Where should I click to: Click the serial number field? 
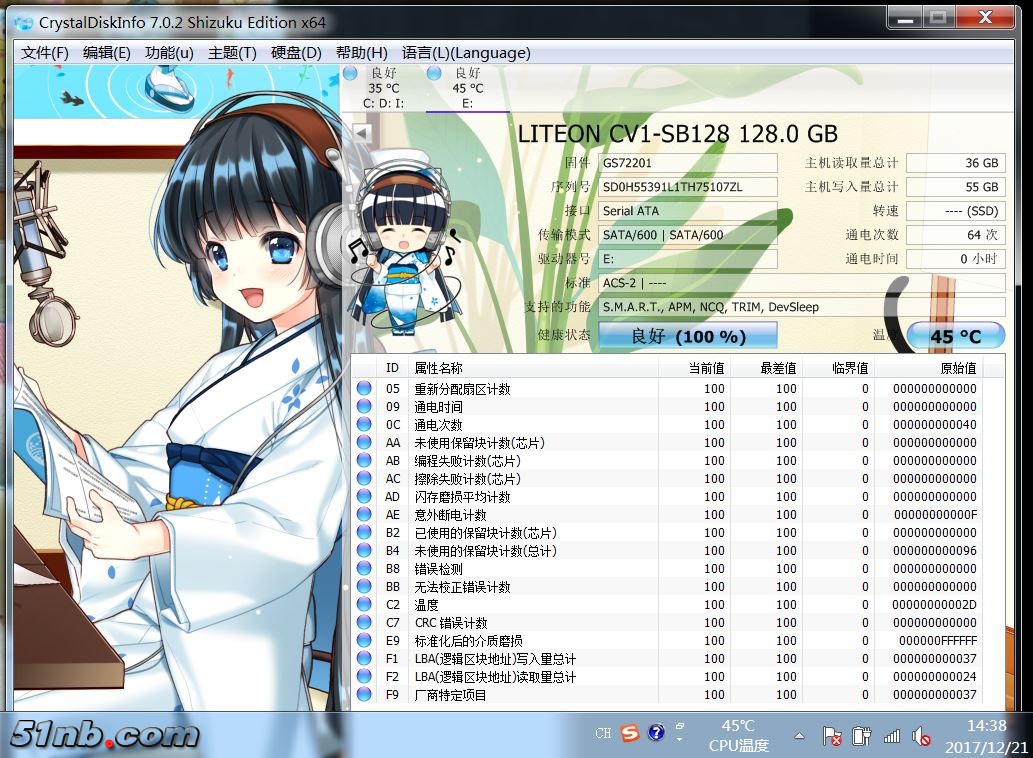[x=687, y=187]
